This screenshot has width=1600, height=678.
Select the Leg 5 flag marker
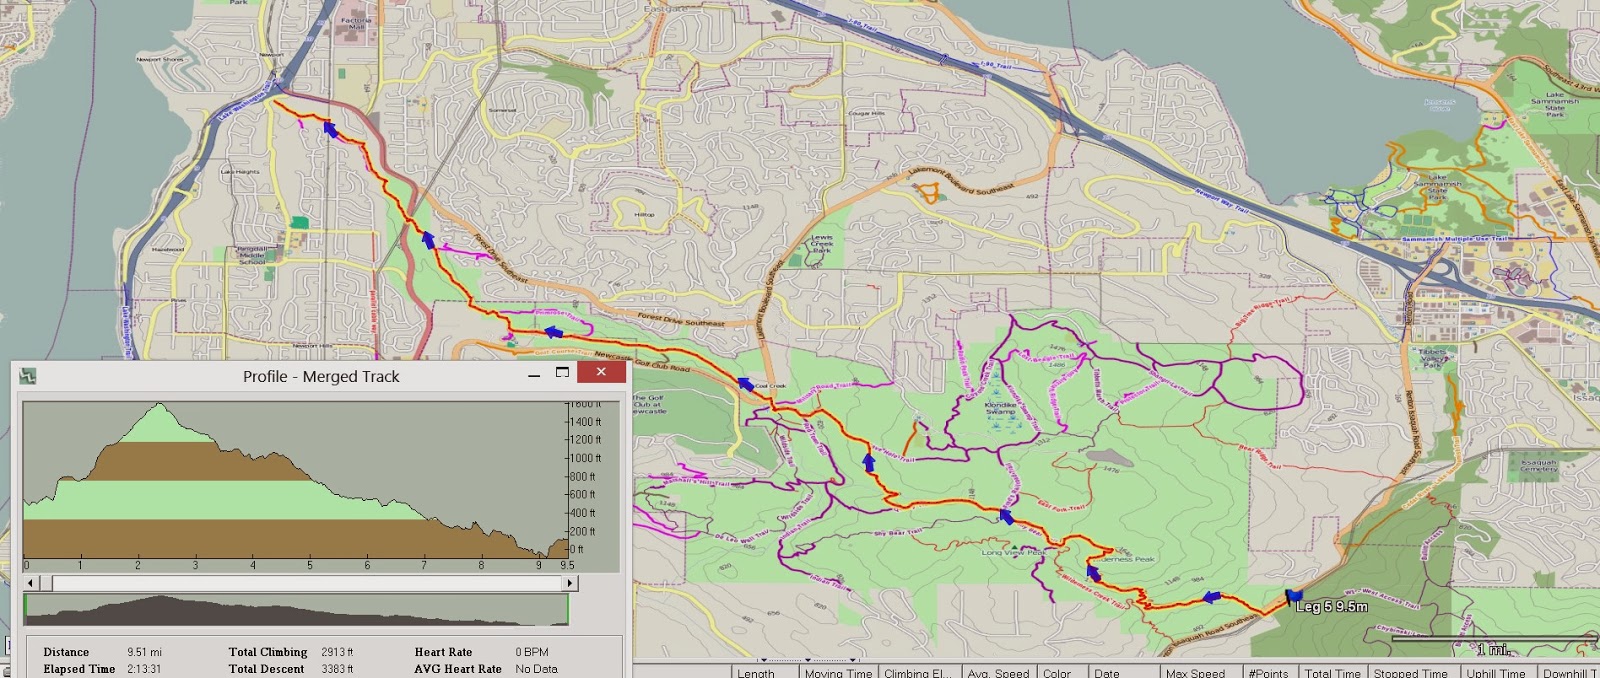[x=1293, y=597]
